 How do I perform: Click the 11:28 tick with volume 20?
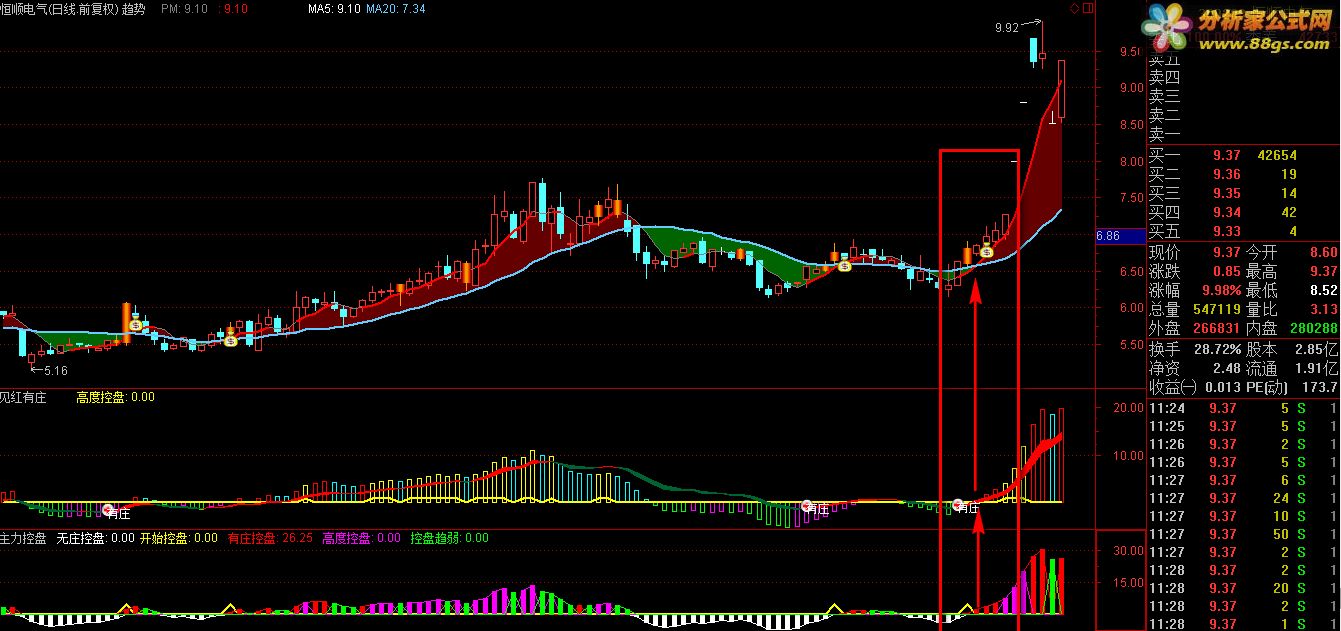coord(1244,588)
